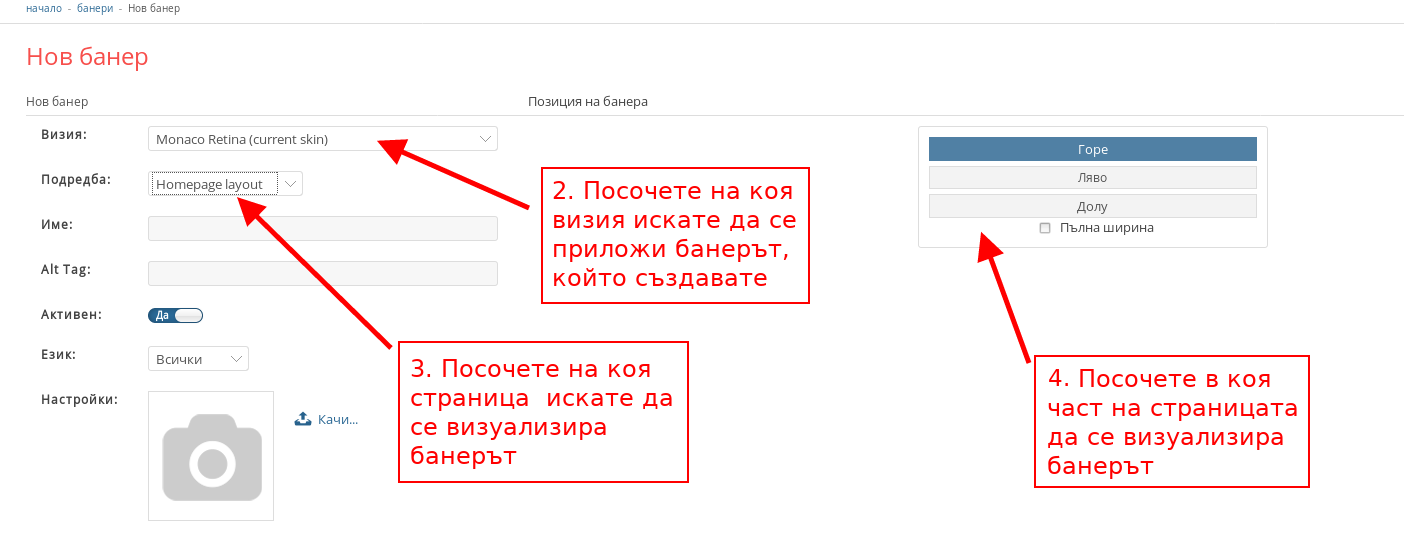Enable the Пълна ширина checkbox
1404x533 pixels.
(1045, 228)
